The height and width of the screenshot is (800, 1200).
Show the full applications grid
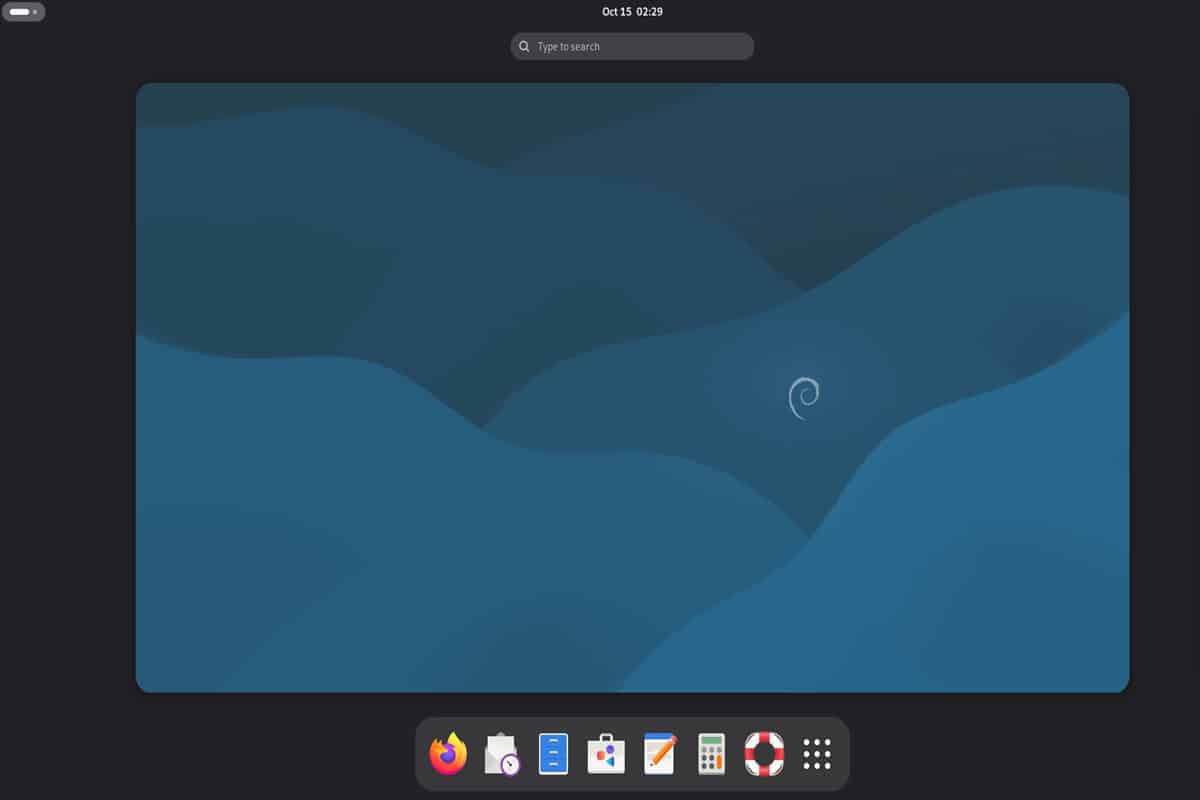pyautogui.click(x=816, y=753)
